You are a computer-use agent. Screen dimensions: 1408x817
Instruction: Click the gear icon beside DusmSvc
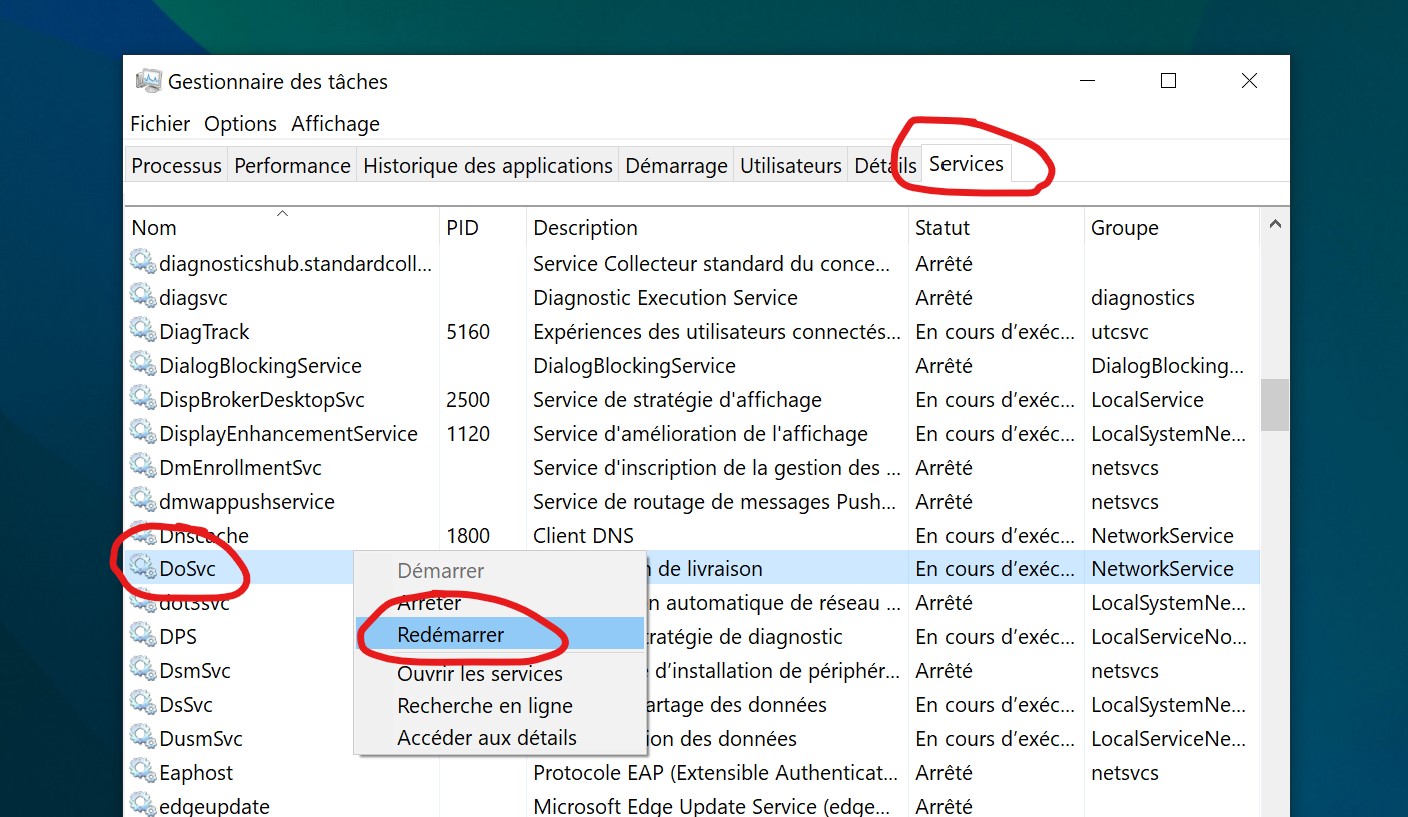(x=143, y=738)
